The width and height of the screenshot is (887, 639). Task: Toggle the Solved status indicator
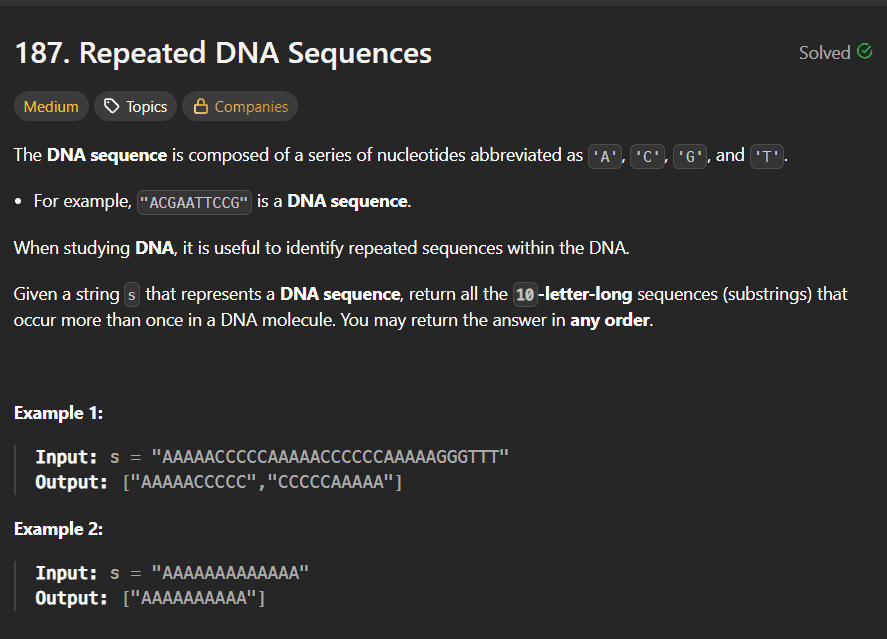[x=836, y=52]
